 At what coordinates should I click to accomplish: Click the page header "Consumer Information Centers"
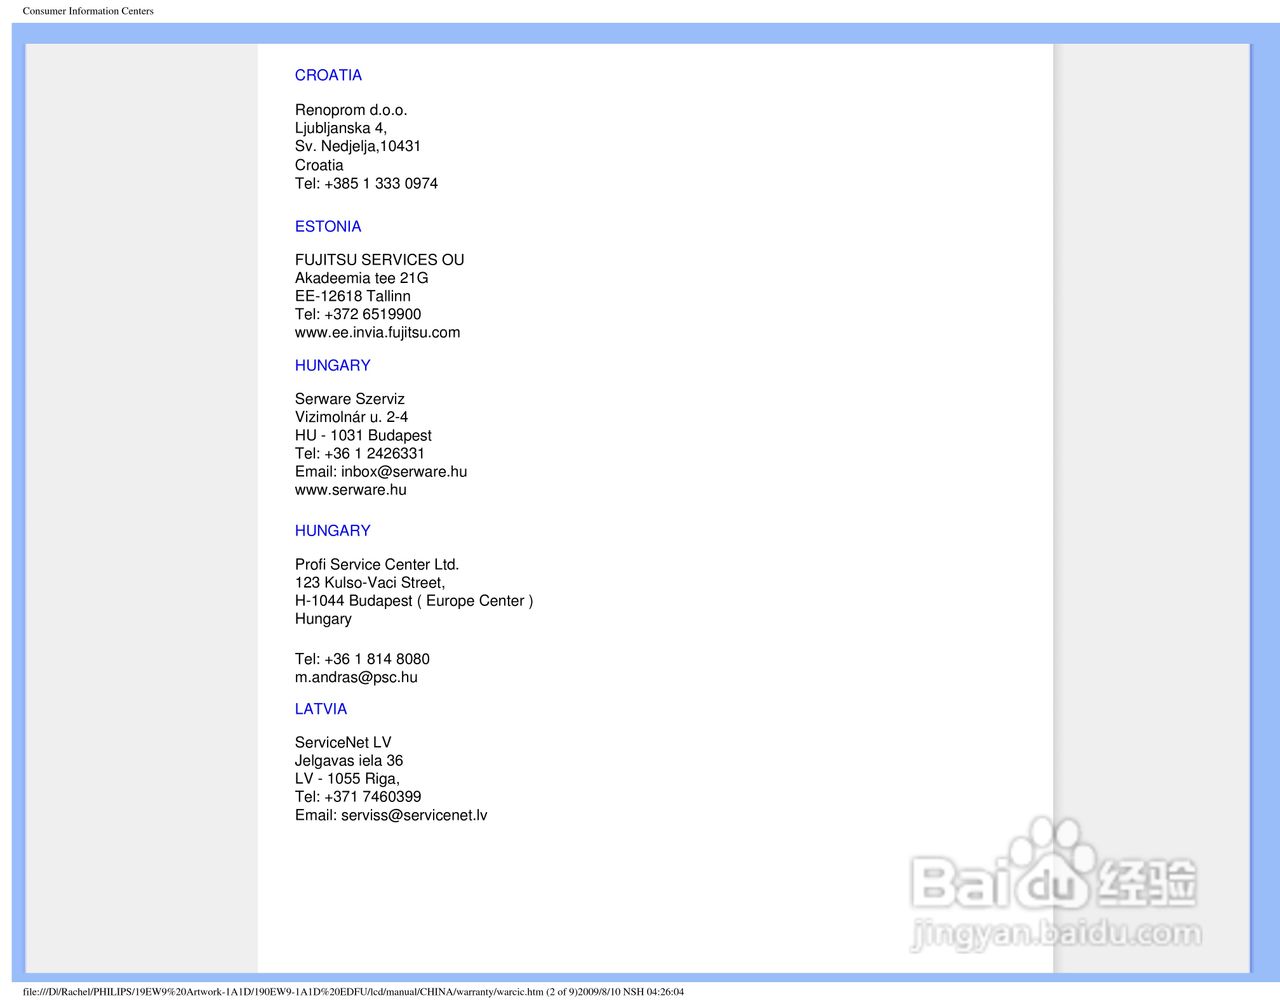point(88,11)
